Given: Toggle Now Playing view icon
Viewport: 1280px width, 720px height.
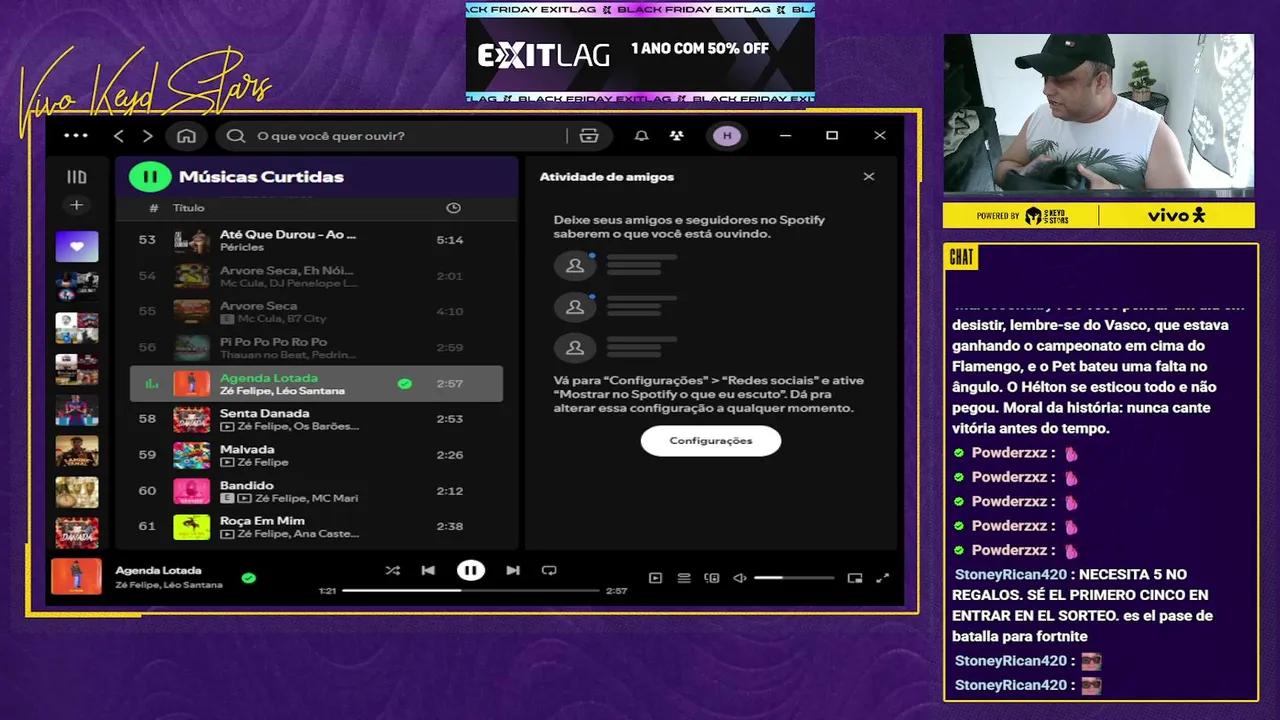Looking at the screenshot, I should point(655,578).
